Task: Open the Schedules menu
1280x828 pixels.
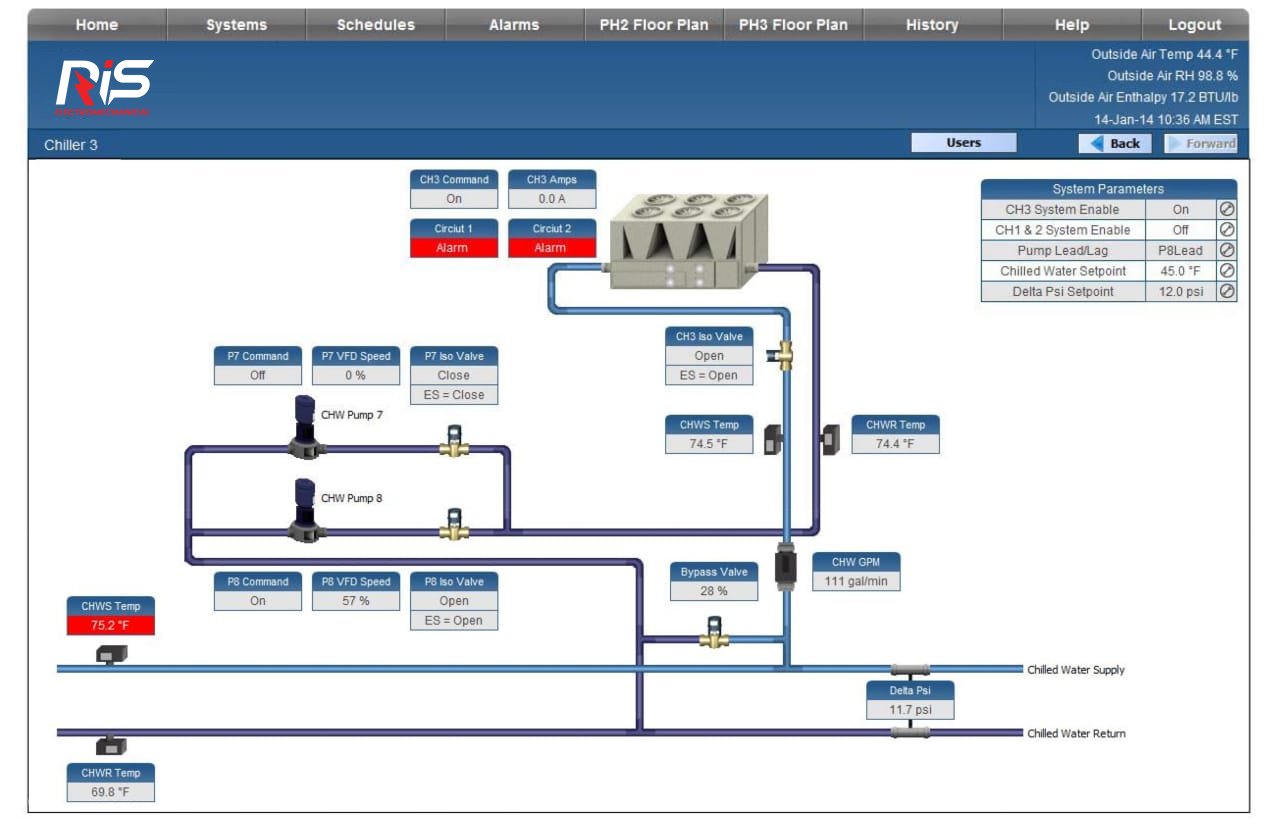Action: pos(375,25)
